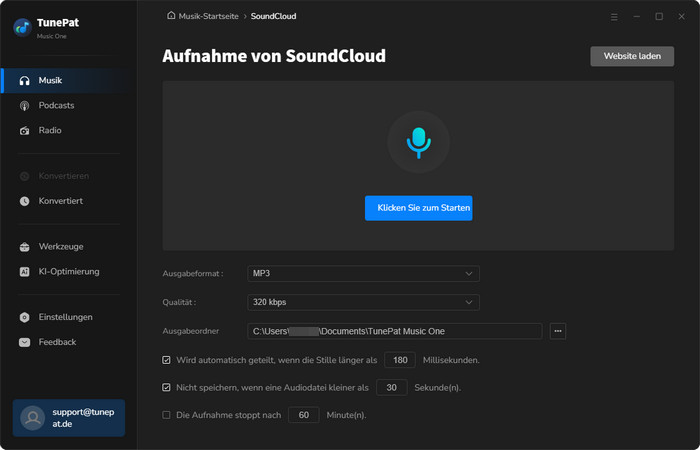Click the Ausgabeordner path field

tap(395, 331)
